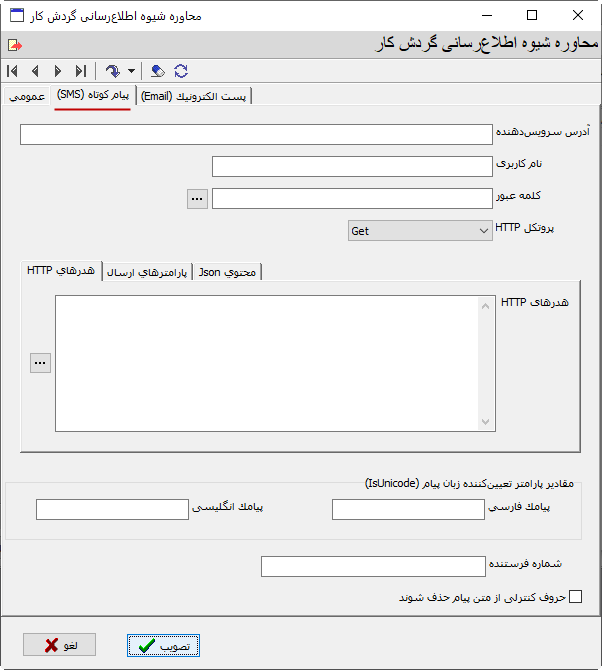Click the blue curved-arrow toolbar icon
The height and width of the screenshot is (670, 602).
click(112, 71)
